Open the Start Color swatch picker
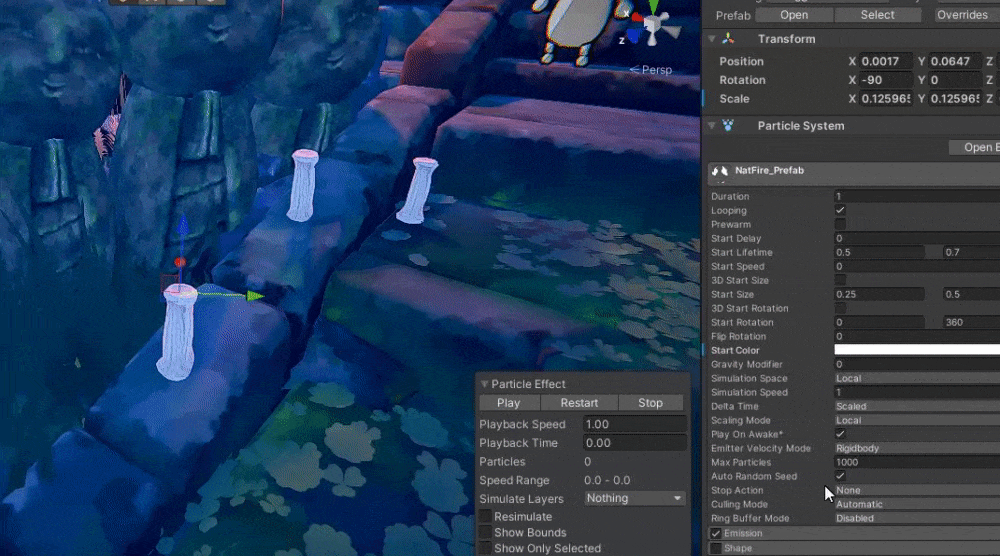1000x556 pixels. pos(916,351)
